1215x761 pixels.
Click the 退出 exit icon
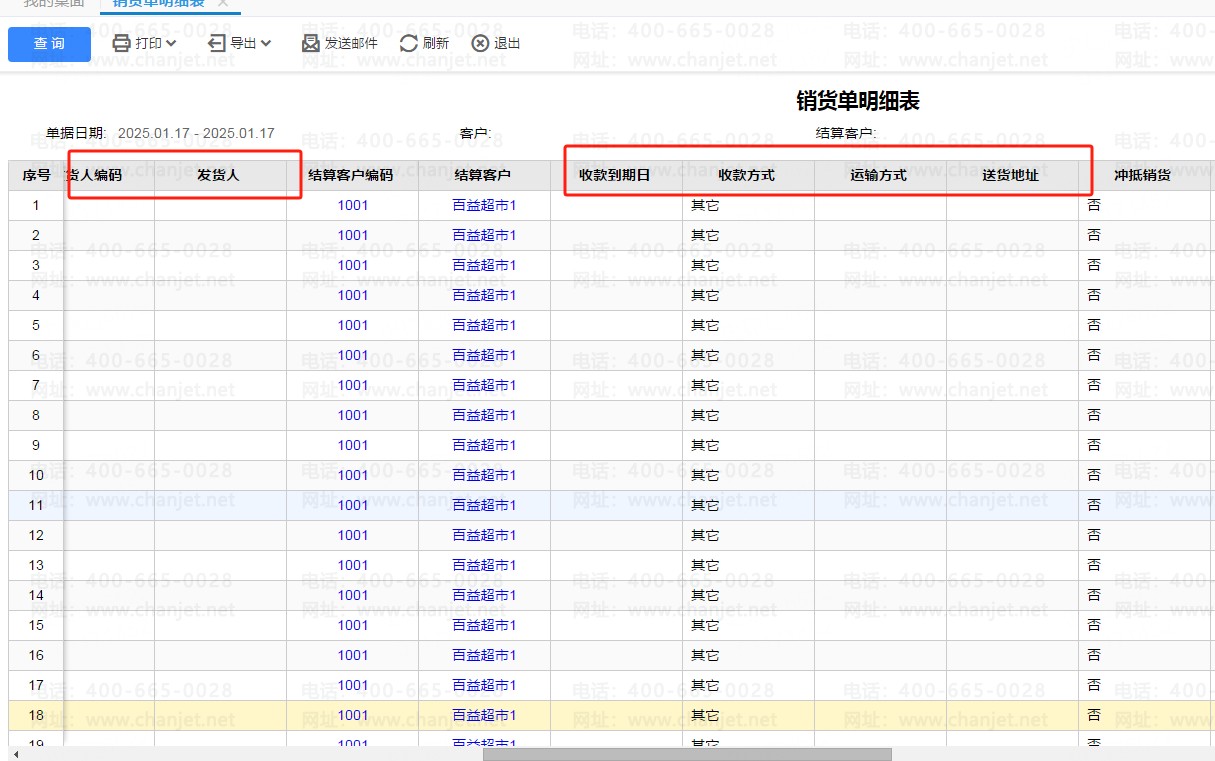pos(480,43)
